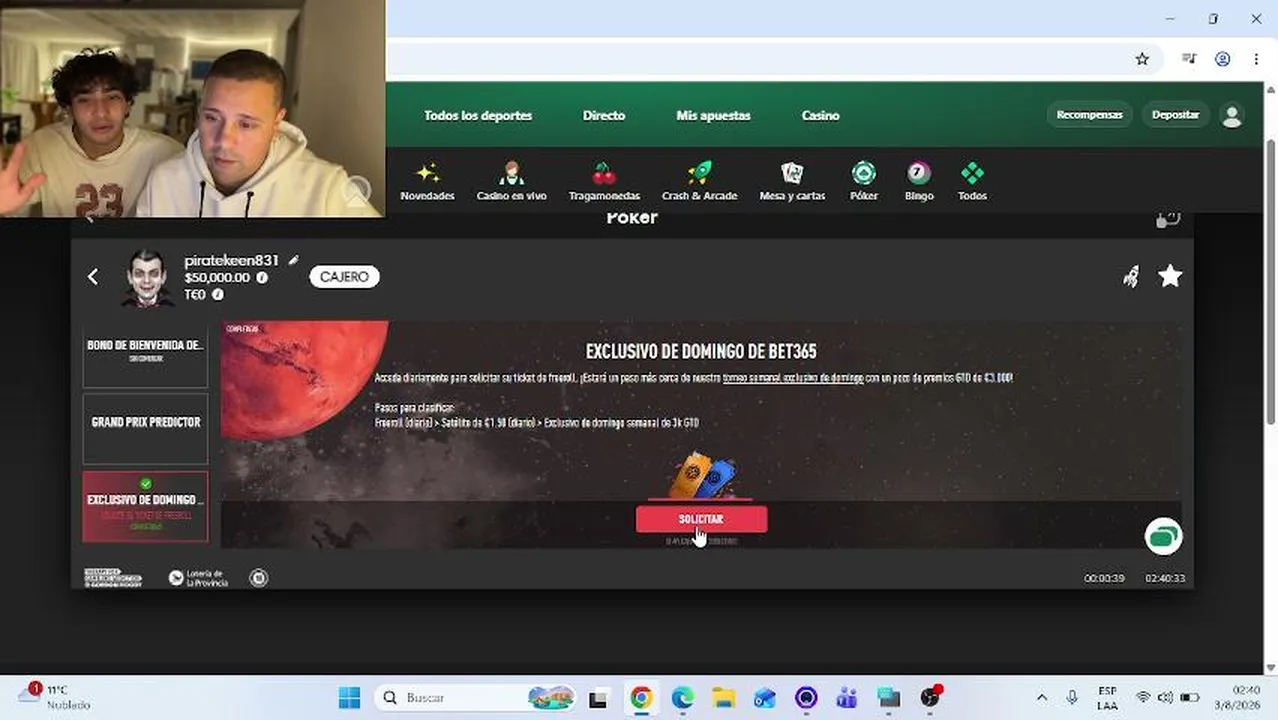Show info for $50,000.00 balance

(x=262, y=278)
